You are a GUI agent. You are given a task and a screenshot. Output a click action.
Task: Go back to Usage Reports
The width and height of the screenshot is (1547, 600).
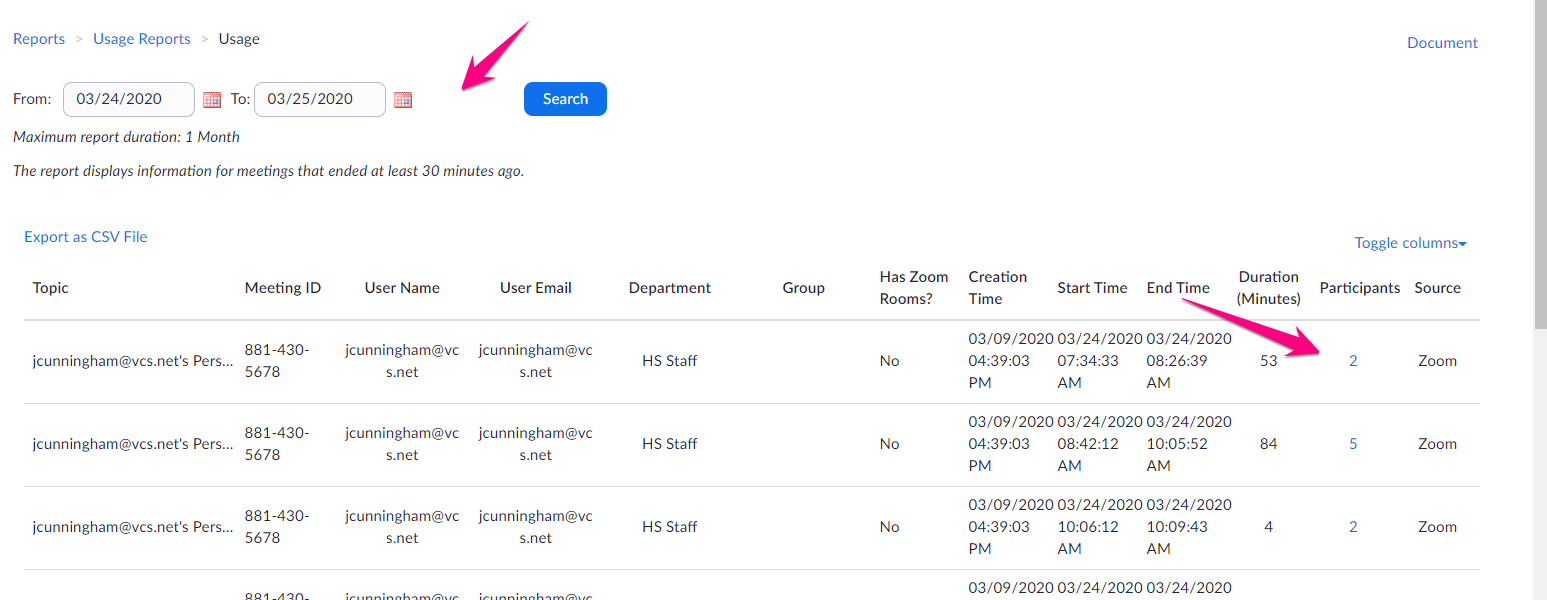(141, 38)
